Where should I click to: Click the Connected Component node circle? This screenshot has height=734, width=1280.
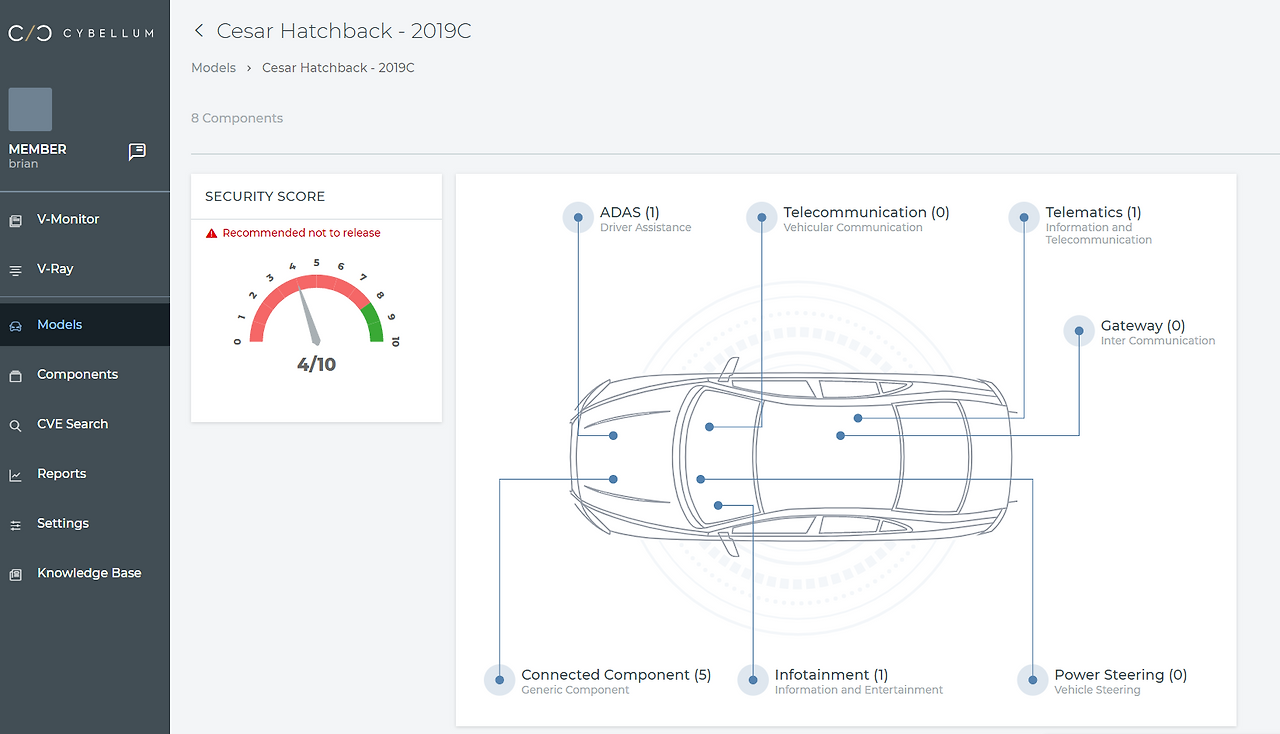499,680
